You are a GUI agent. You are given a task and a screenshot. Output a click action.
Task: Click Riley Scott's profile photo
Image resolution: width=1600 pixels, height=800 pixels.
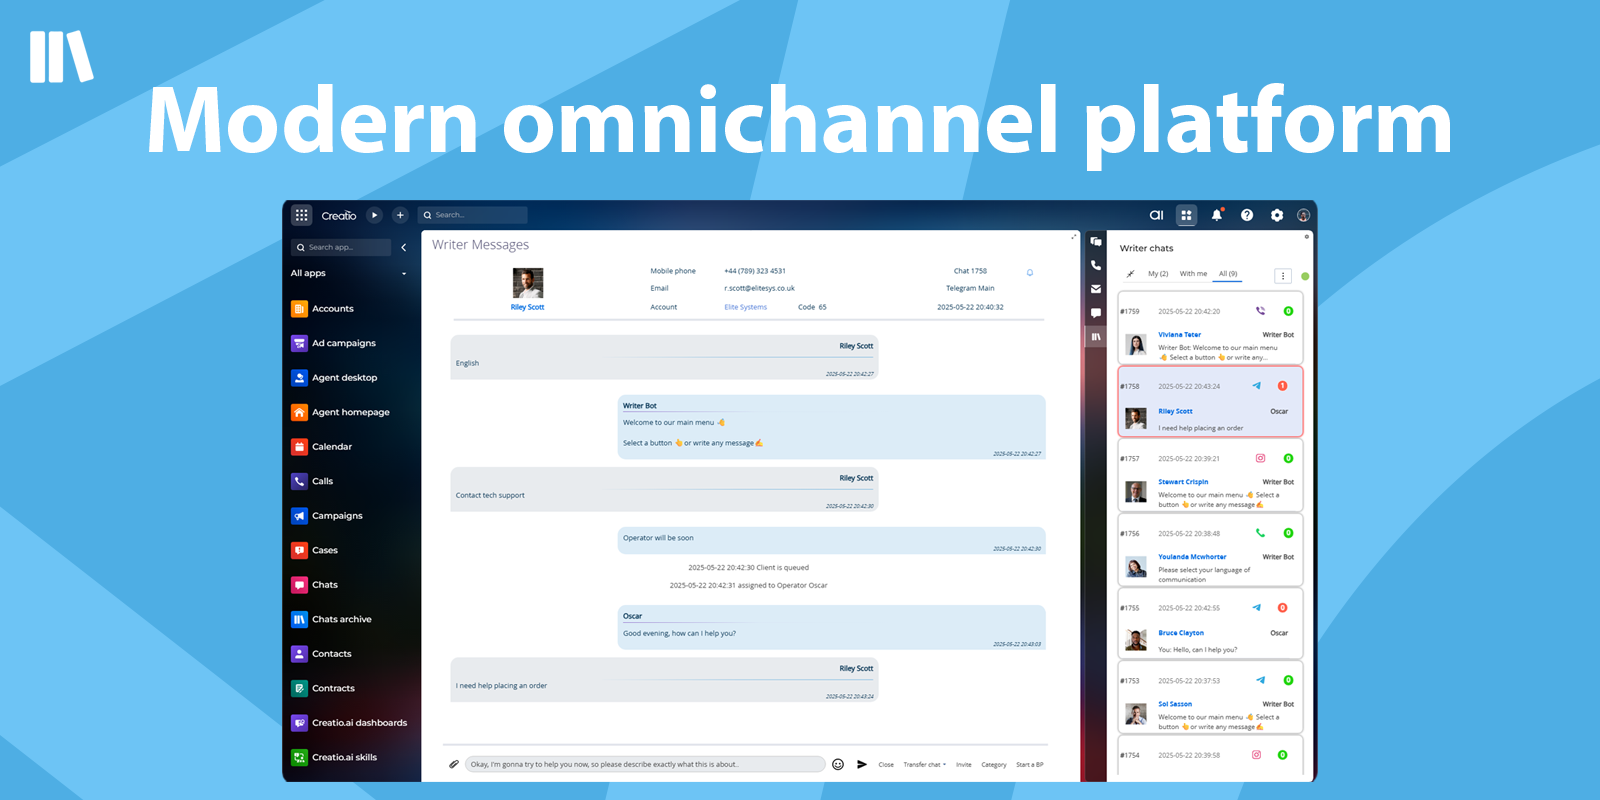tap(528, 283)
